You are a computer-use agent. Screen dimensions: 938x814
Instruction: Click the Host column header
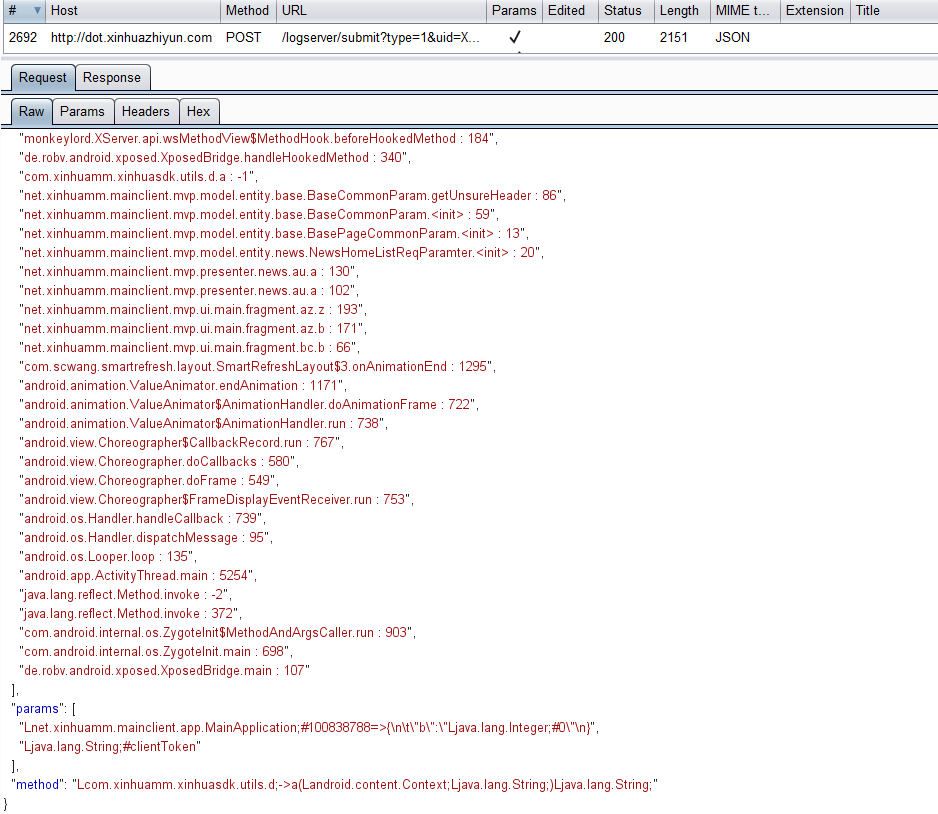133,11
